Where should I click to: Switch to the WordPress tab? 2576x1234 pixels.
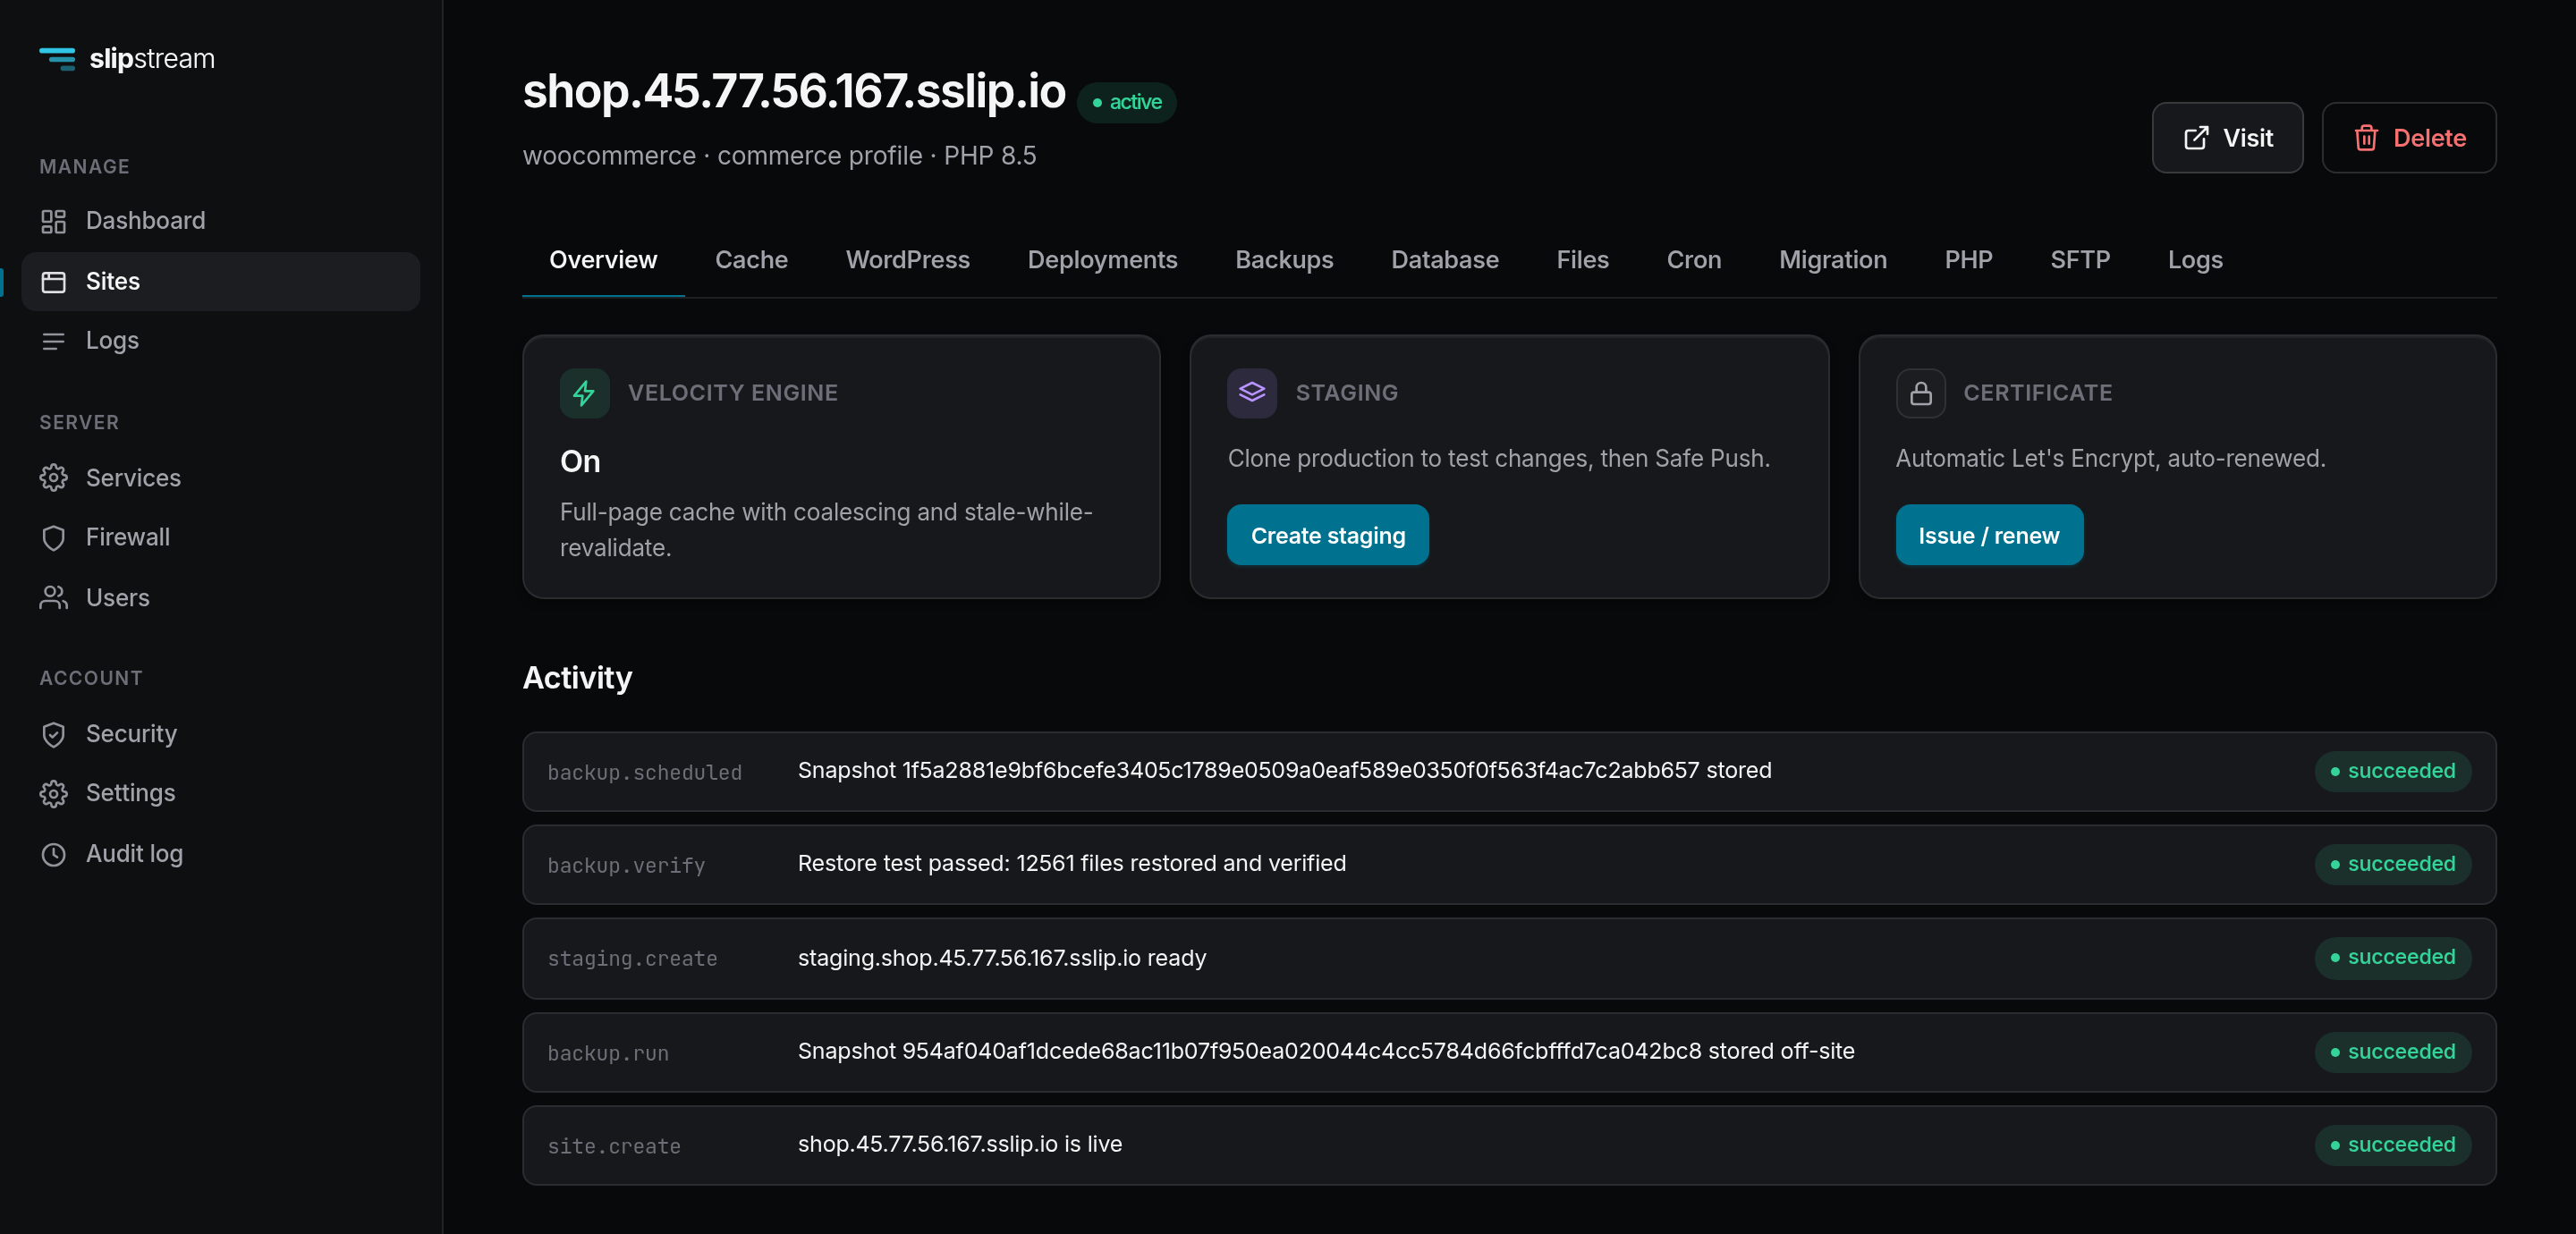click(x=907, y=260)
